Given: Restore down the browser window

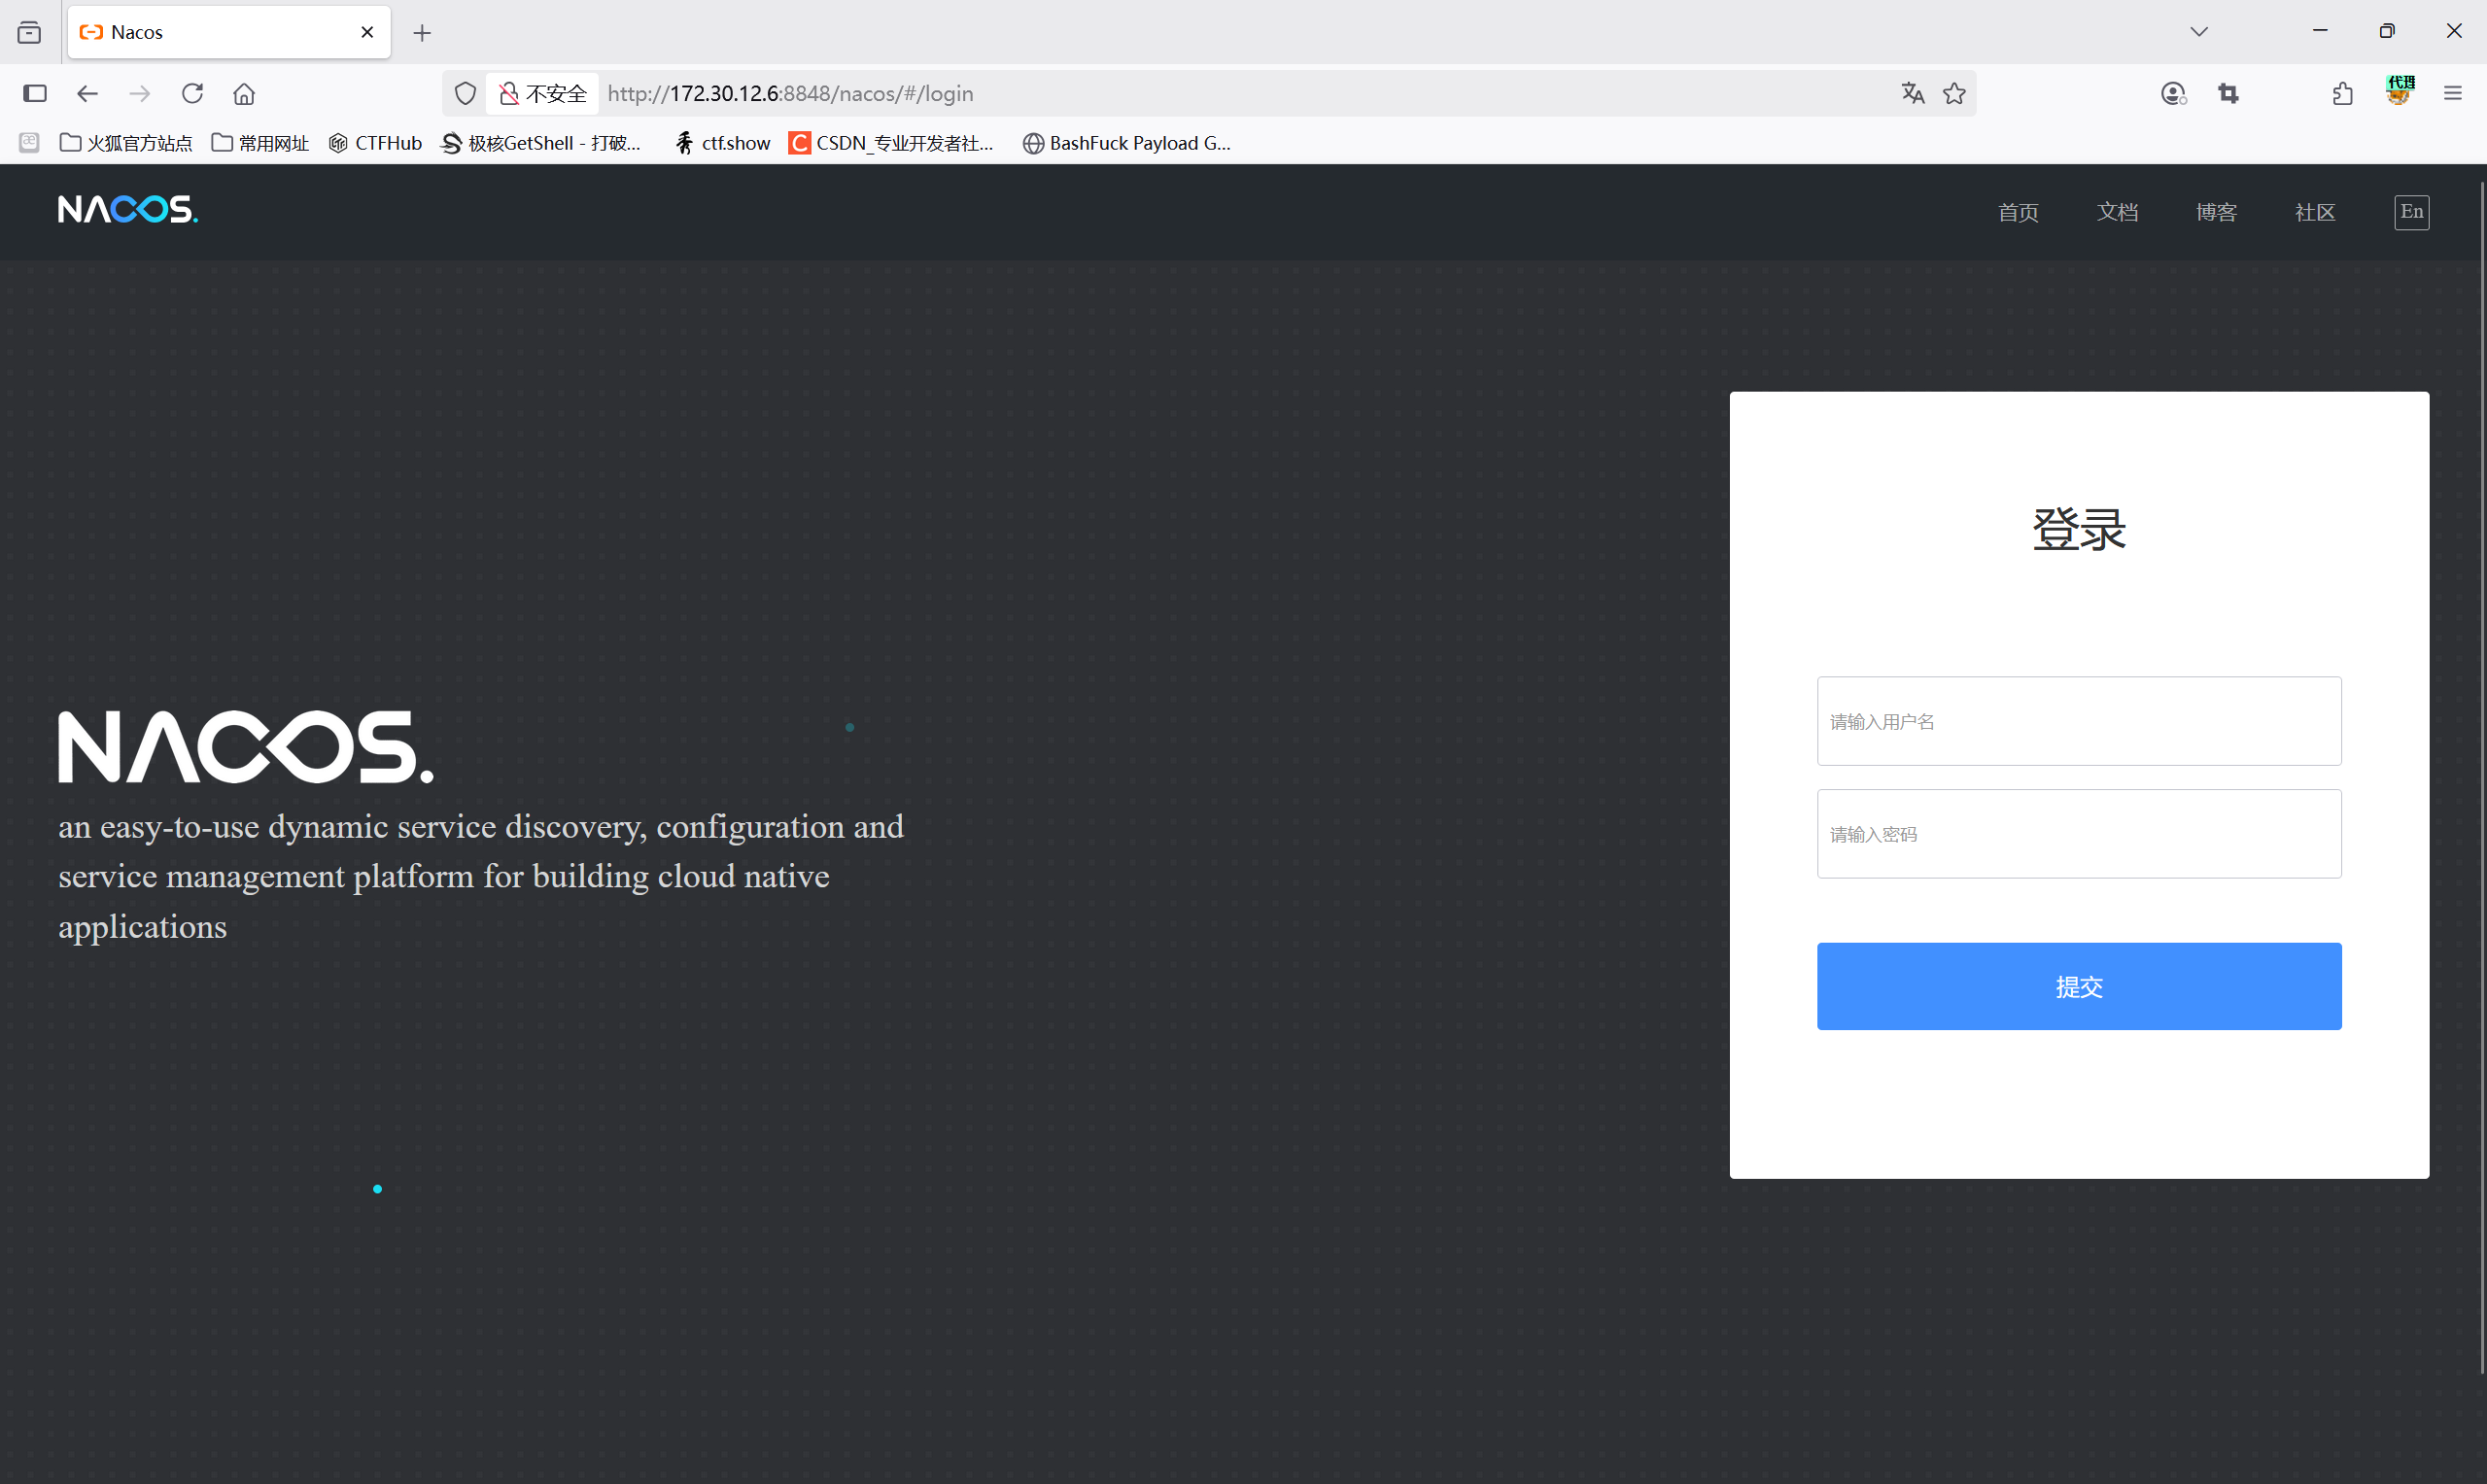Looking at the screenshot, I should [2387, 32].
